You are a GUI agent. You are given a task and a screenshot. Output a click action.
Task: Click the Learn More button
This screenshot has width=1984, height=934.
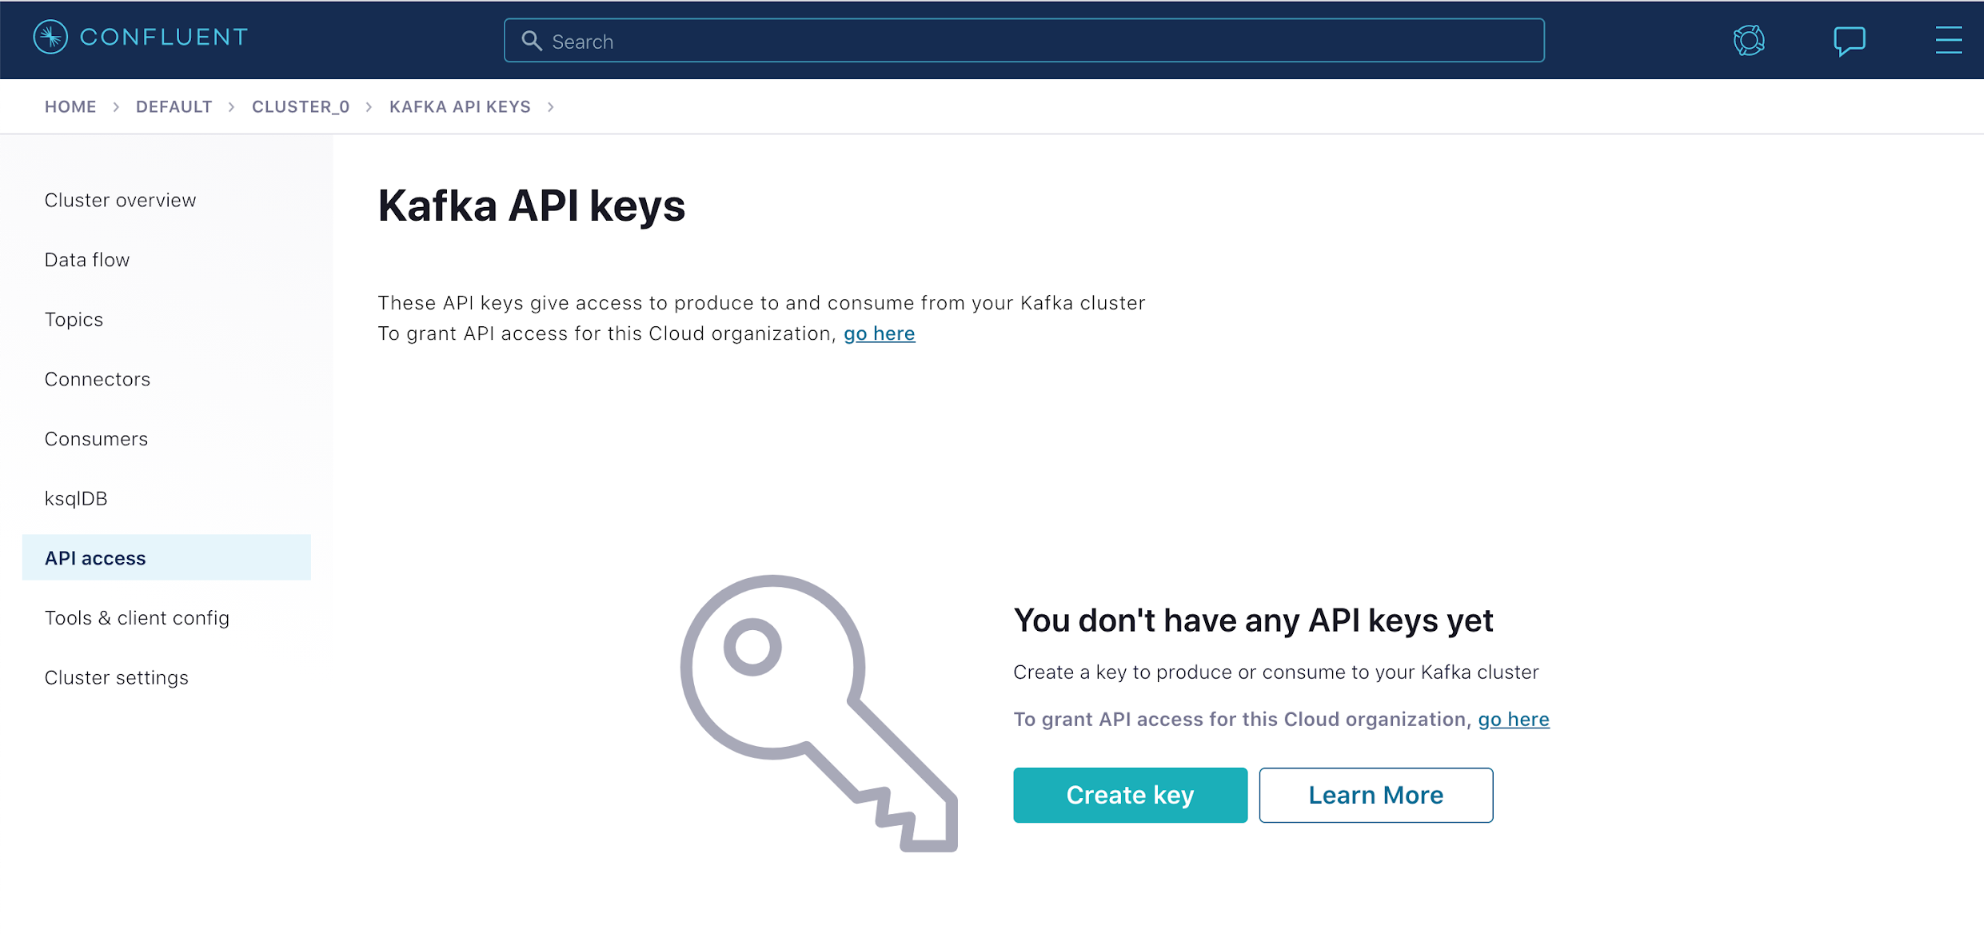point(1376,795)
